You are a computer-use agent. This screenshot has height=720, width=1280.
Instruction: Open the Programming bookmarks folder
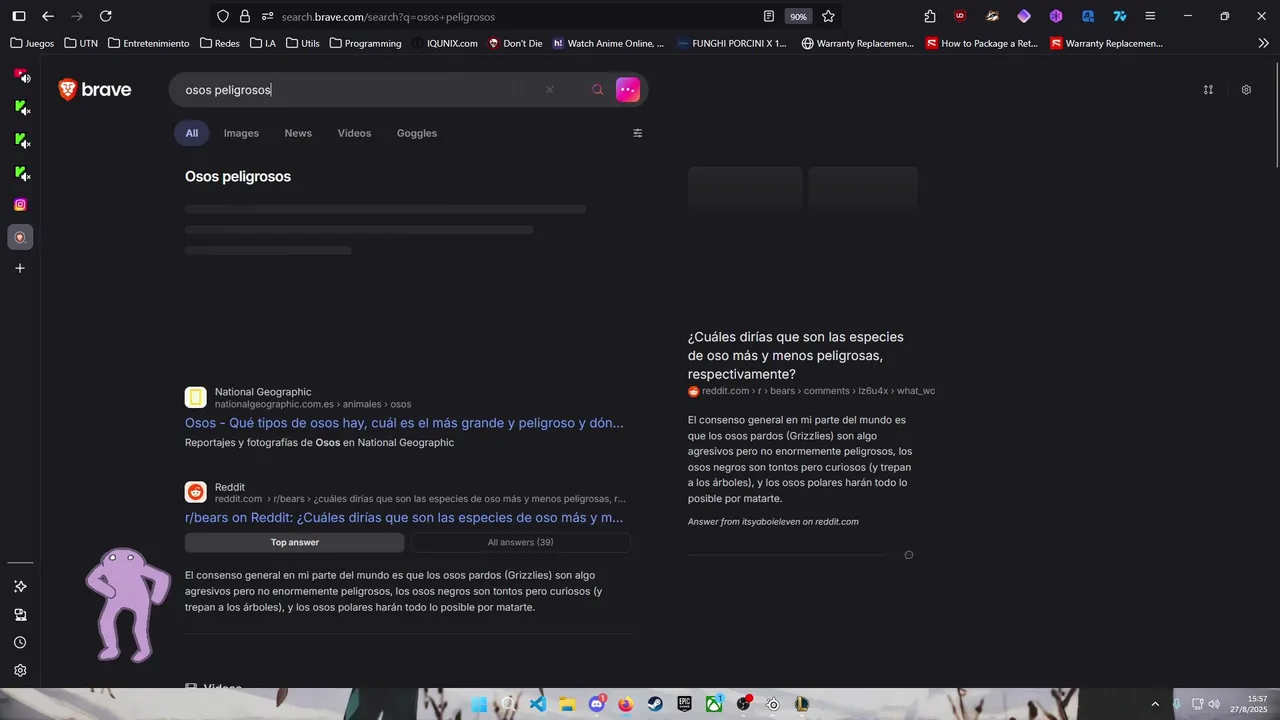click(x=365, y=43)
